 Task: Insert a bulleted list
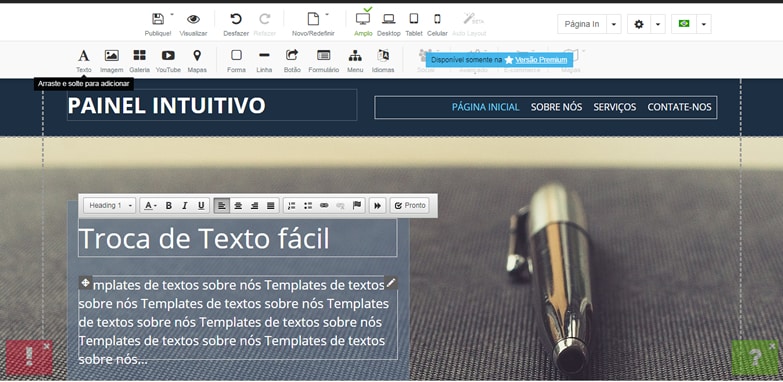point(308,206)
